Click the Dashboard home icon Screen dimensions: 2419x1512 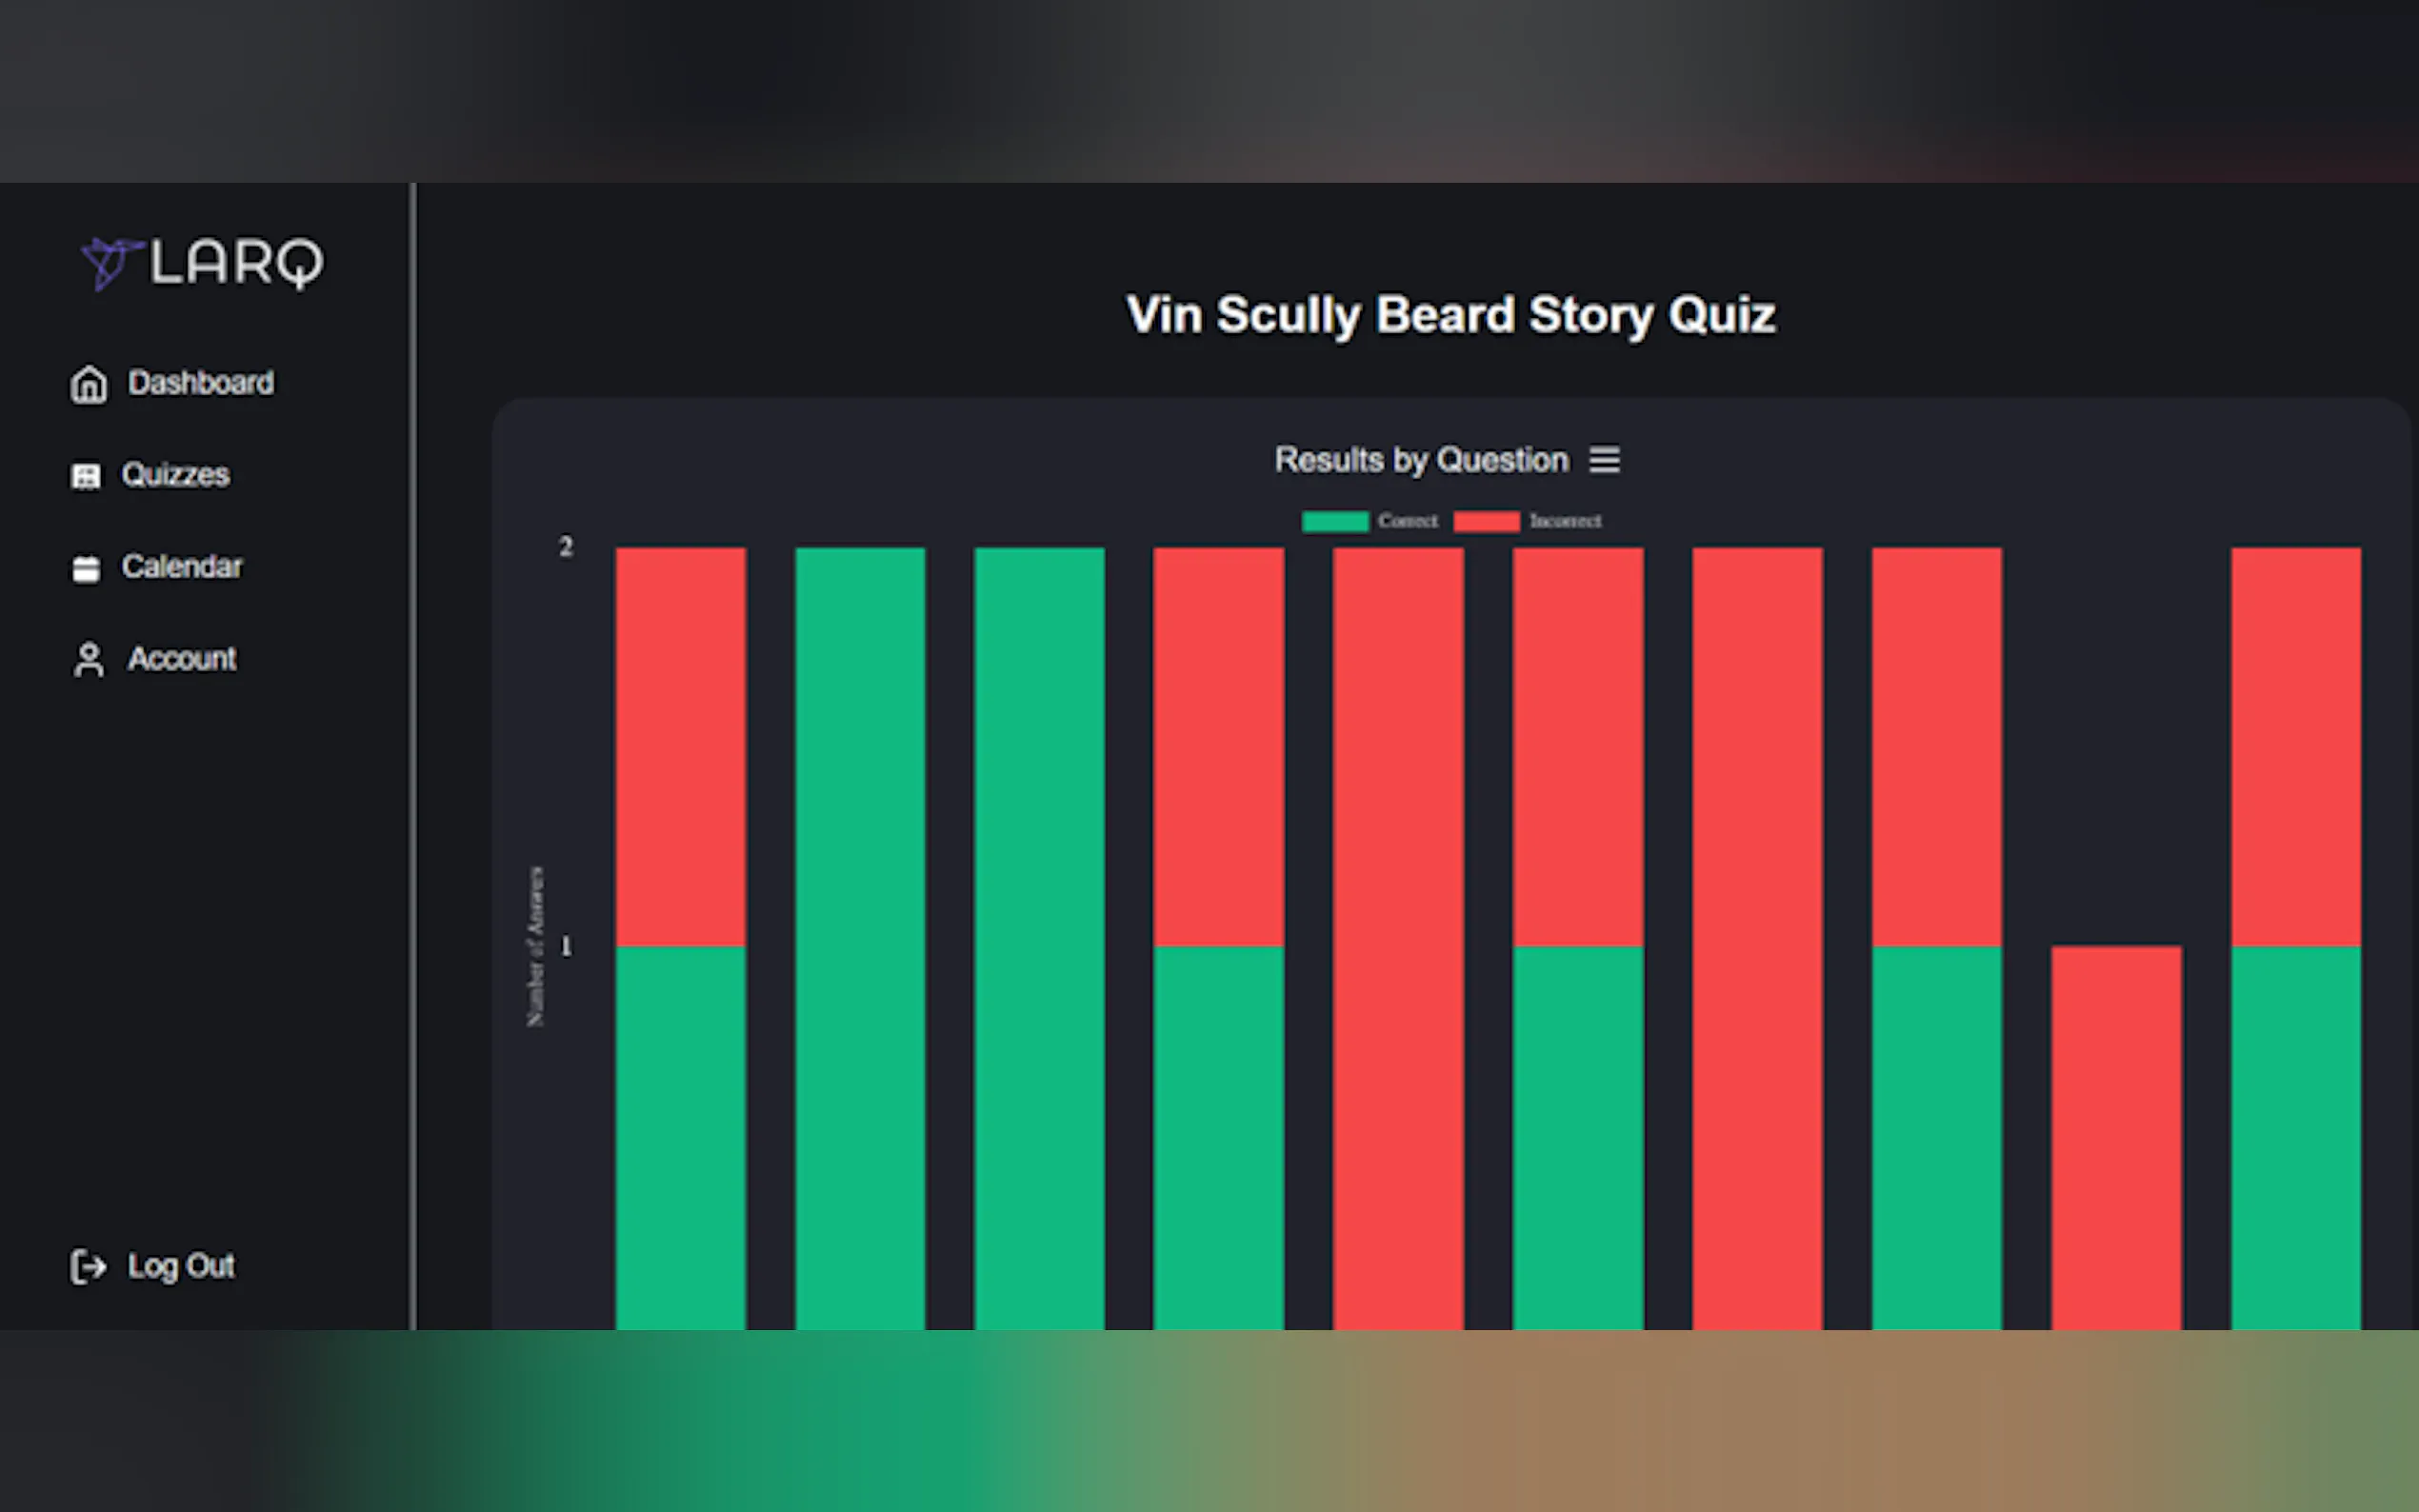point(88,384)
